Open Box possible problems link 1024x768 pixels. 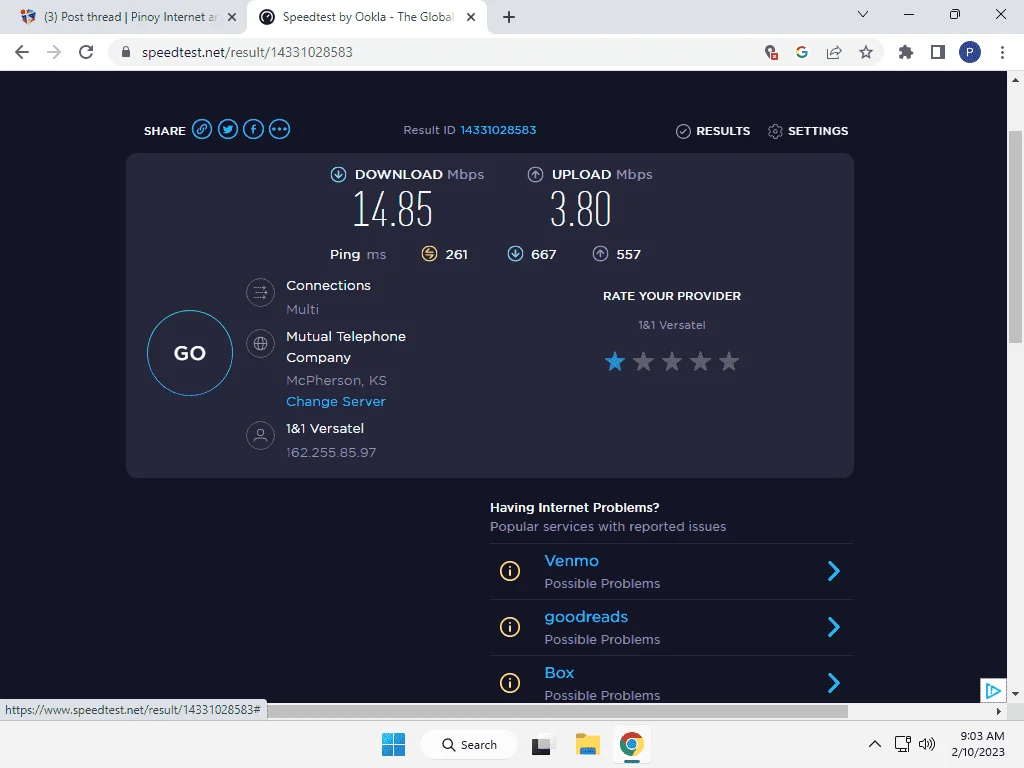(x=560, y=673)
